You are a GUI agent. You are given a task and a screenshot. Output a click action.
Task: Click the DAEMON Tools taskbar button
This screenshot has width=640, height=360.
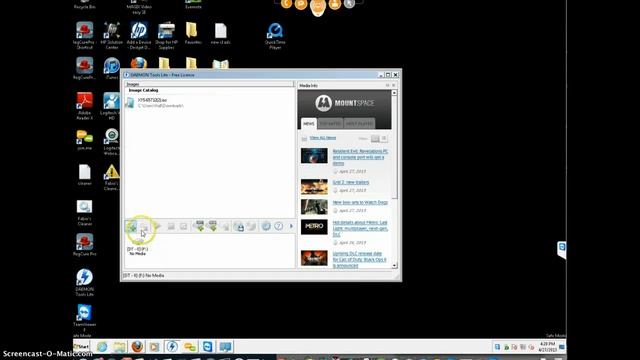172,347
